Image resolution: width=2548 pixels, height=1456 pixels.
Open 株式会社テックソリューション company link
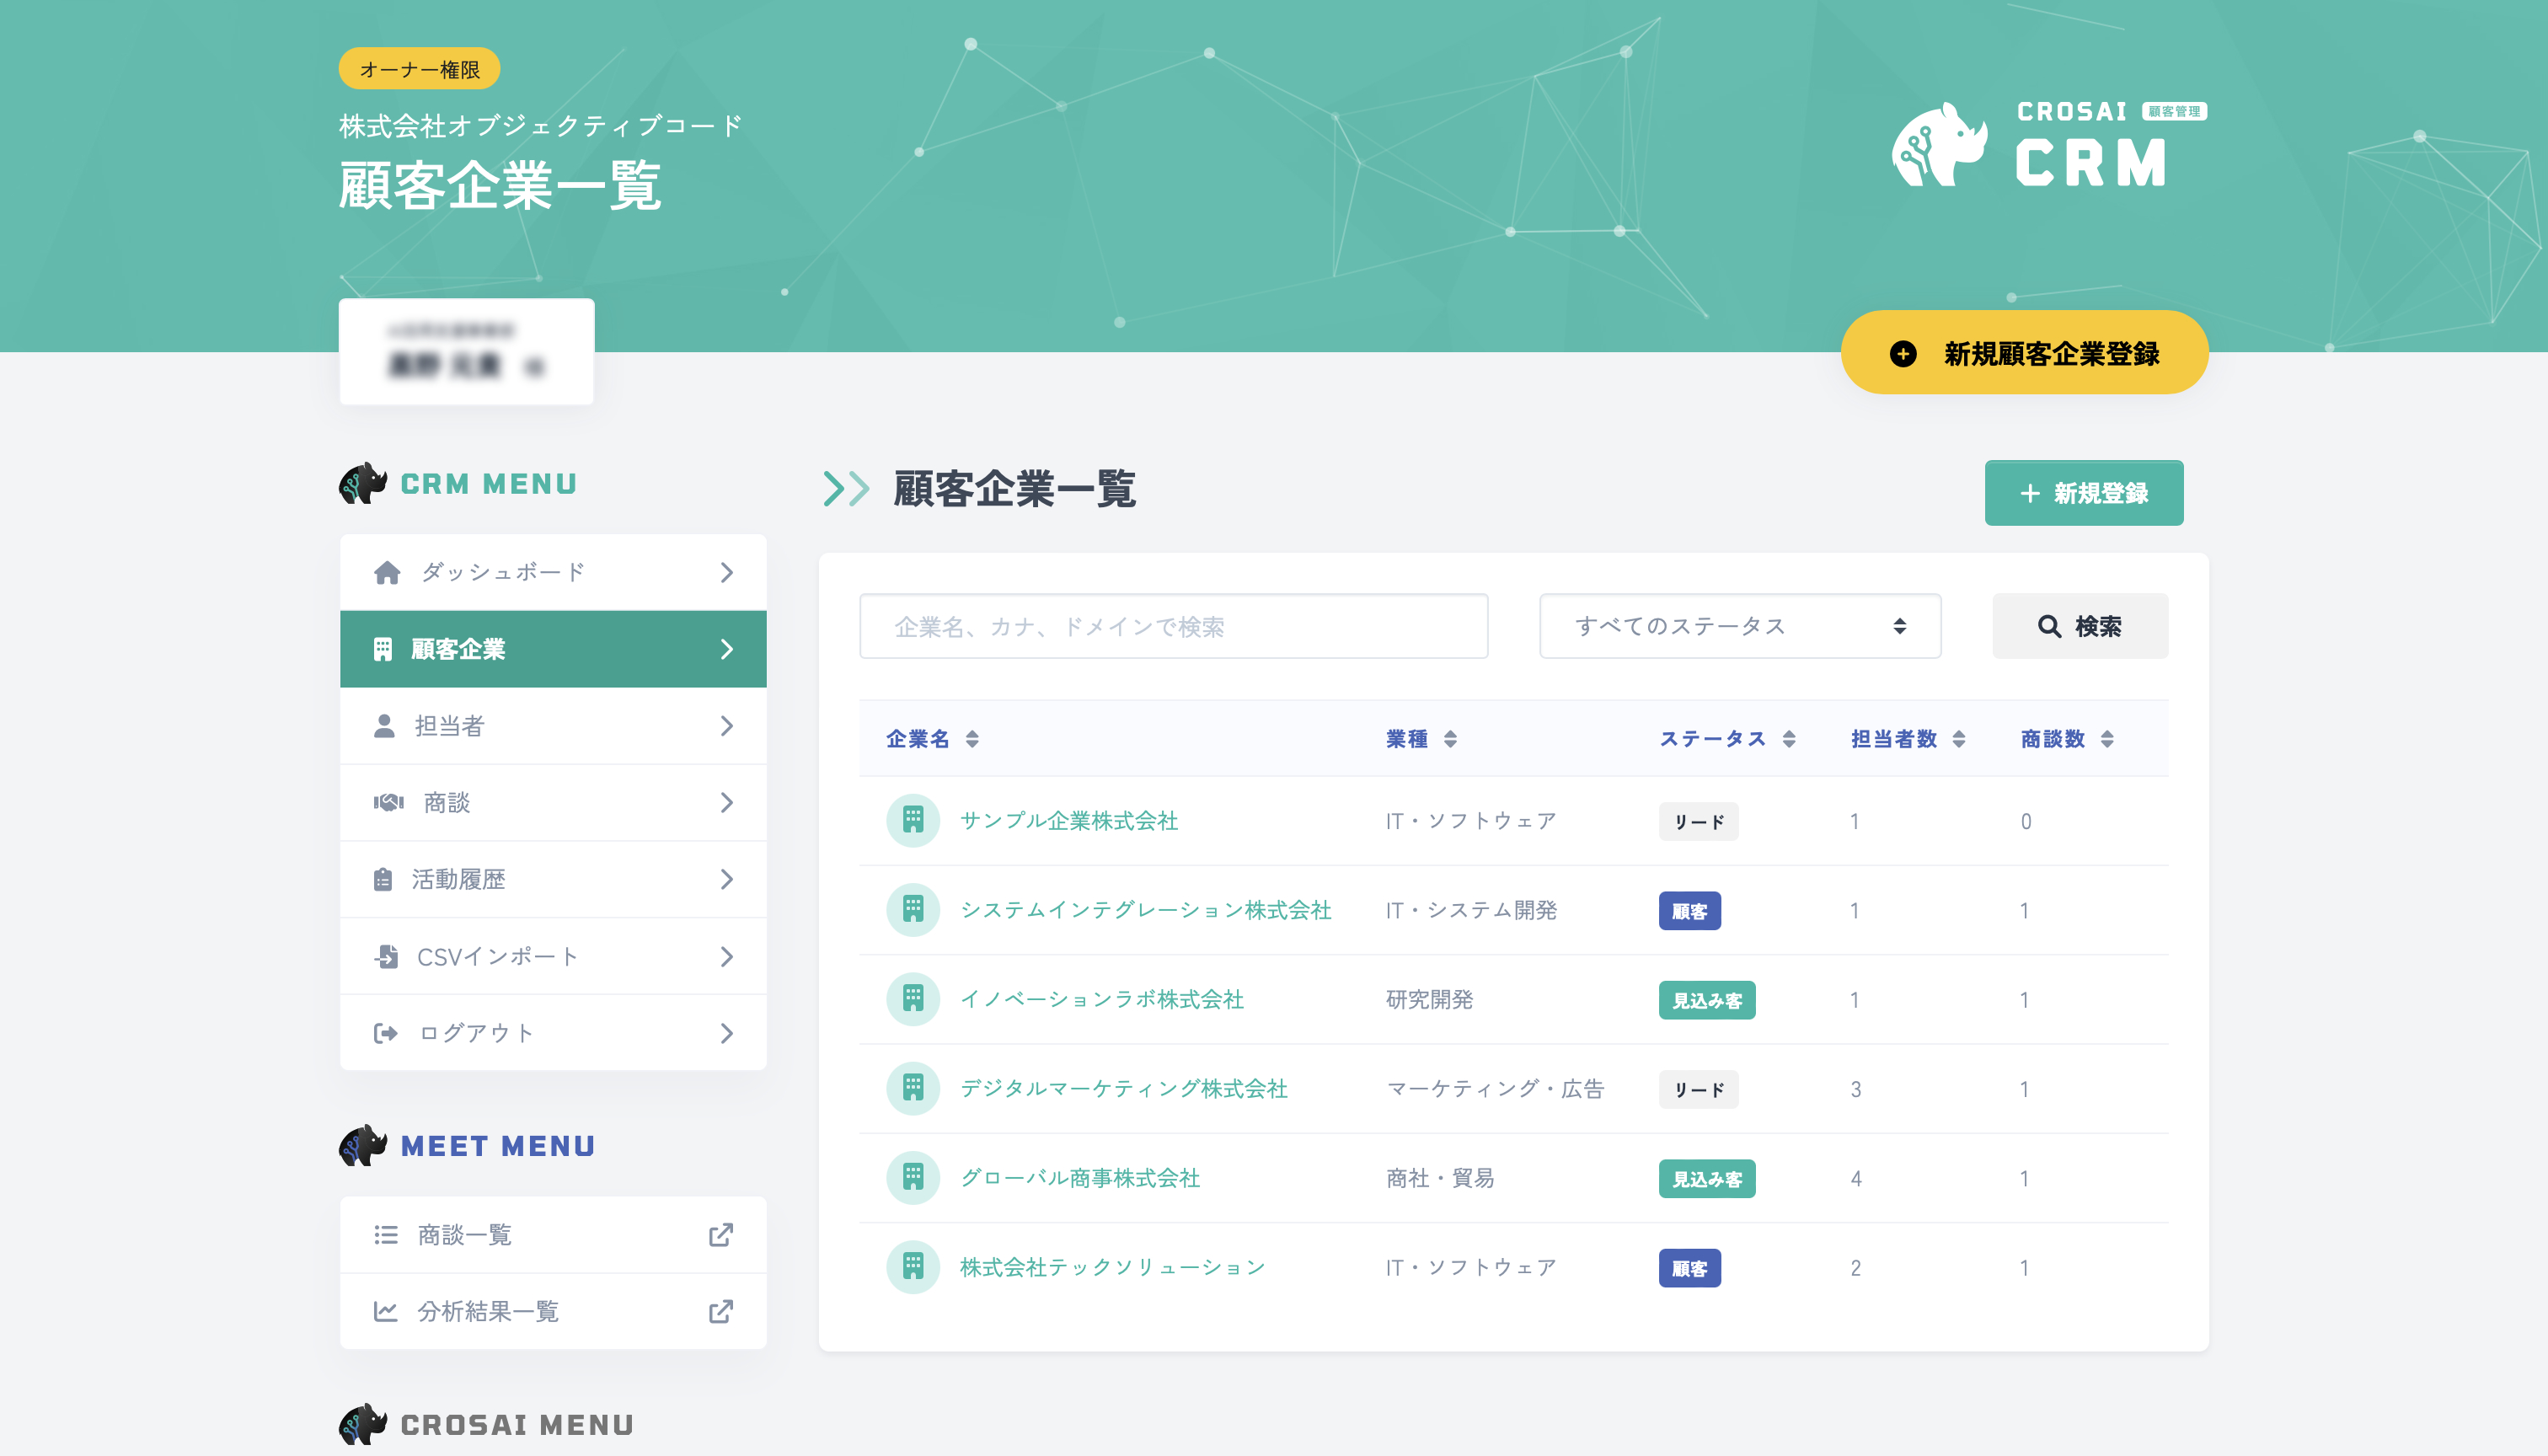[1112, 1267]
